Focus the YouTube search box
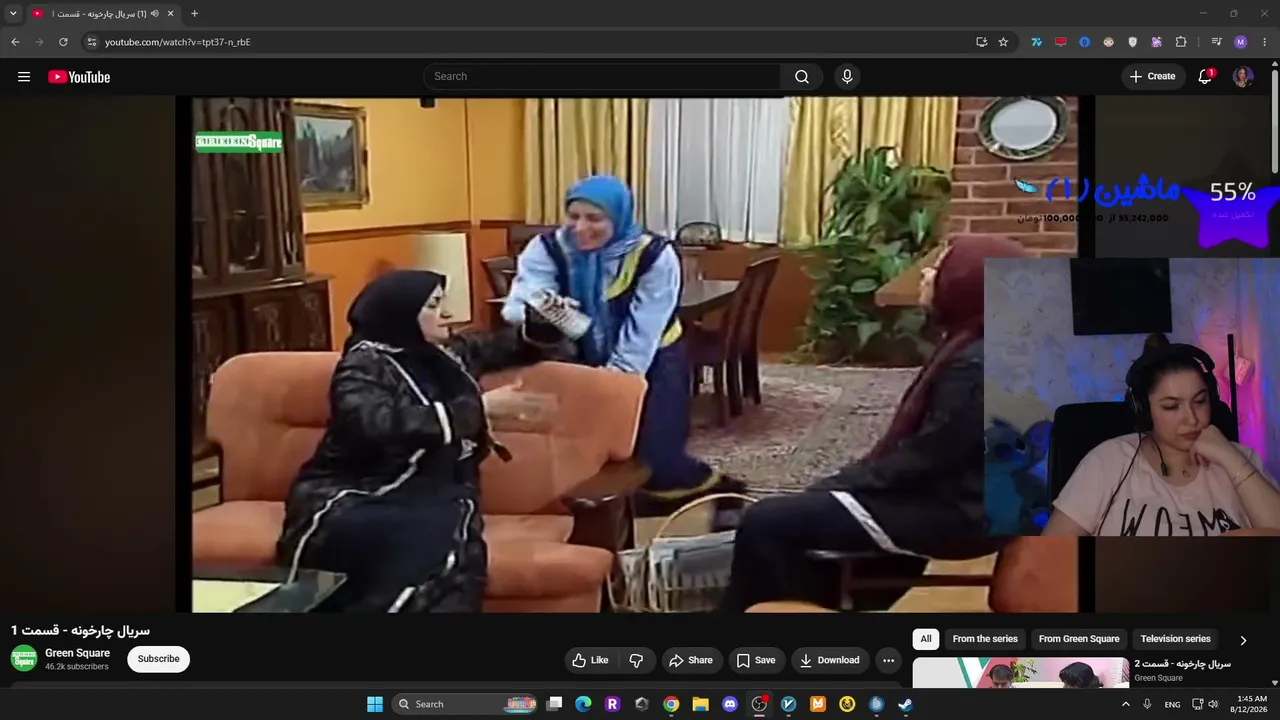Image resolution: width=1280 pixels, height=720 pixels. [602, 77]
